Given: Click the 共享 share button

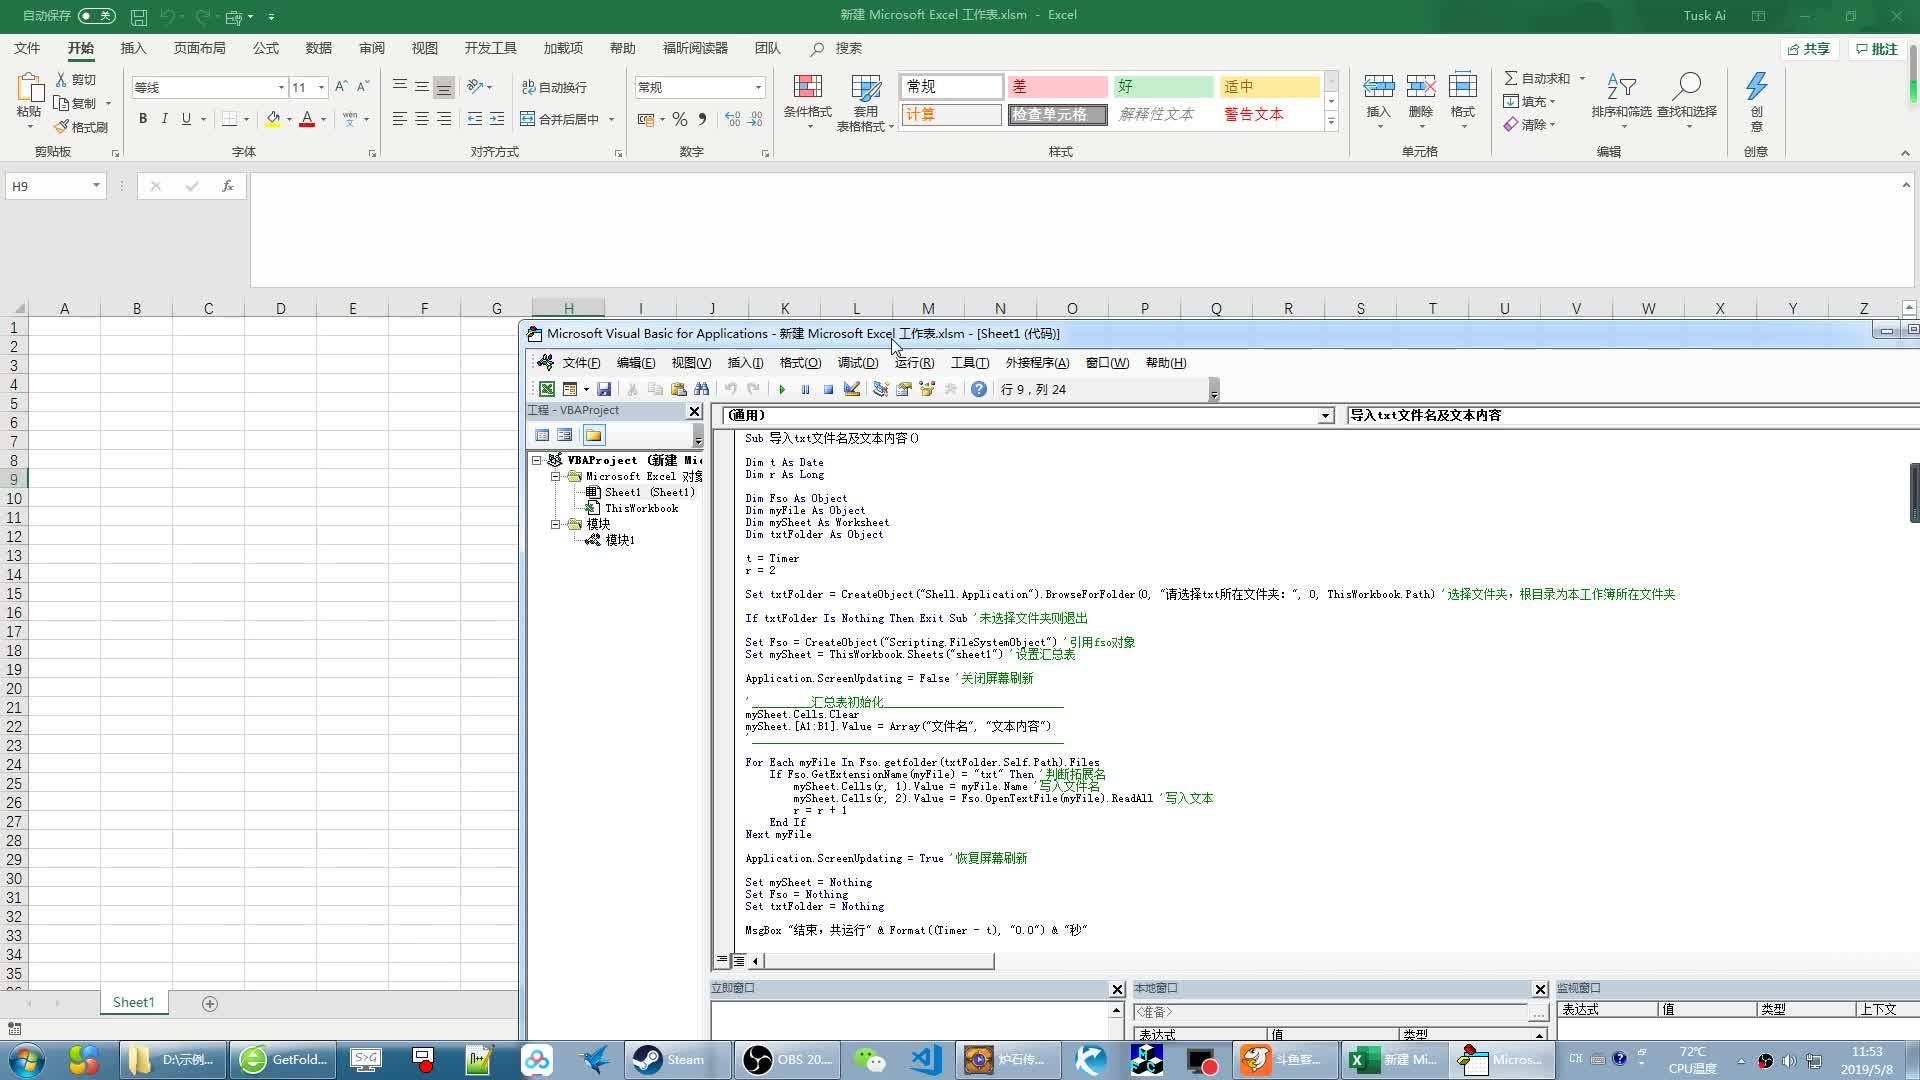Looking at the screenshot, I should coord(1810,49).
